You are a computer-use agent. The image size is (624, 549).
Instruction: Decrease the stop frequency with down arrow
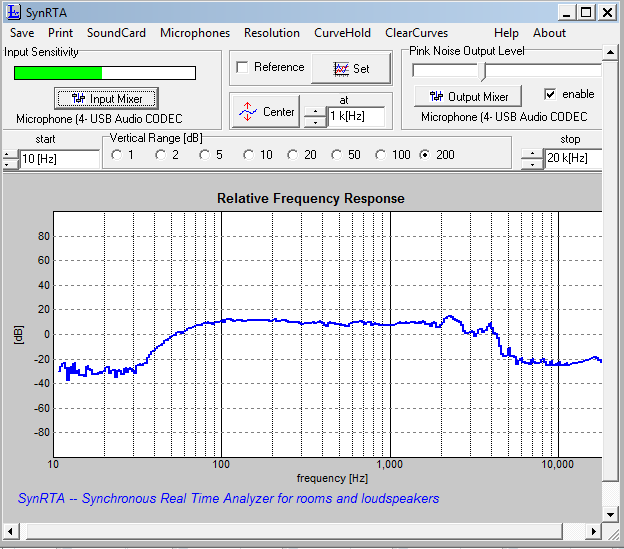tap(532, 164)
